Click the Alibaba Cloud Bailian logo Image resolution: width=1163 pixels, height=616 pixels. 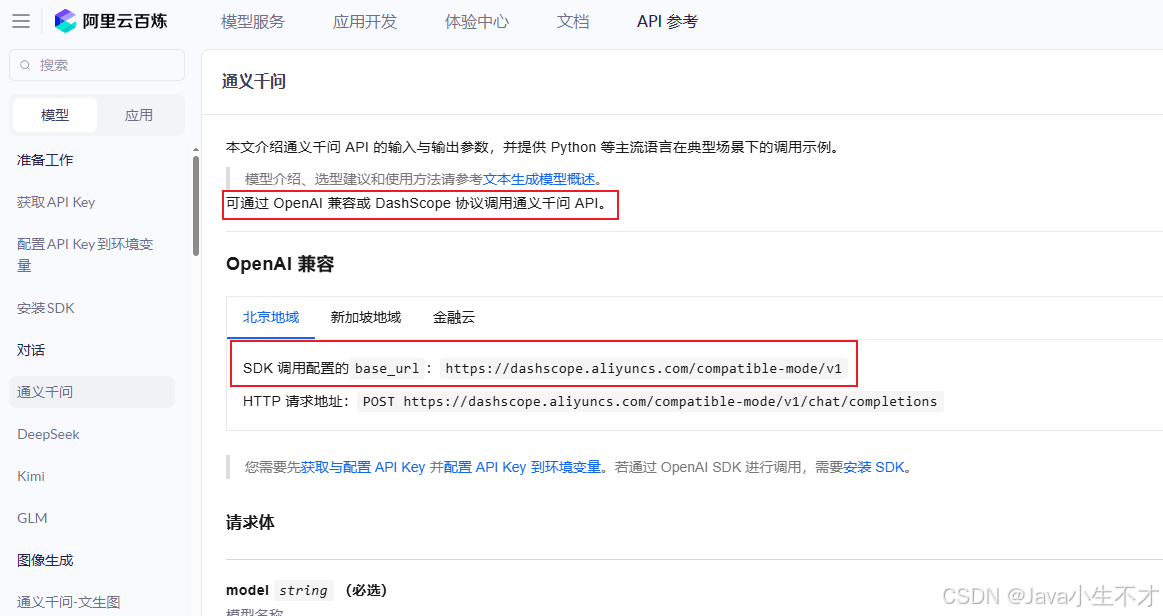(111, 21)
